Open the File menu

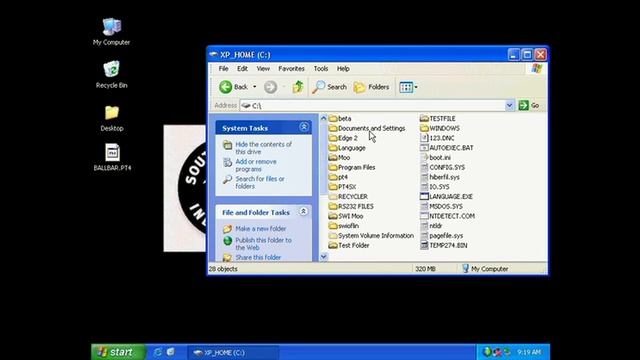pyautogui.click(x=223, y=69)
